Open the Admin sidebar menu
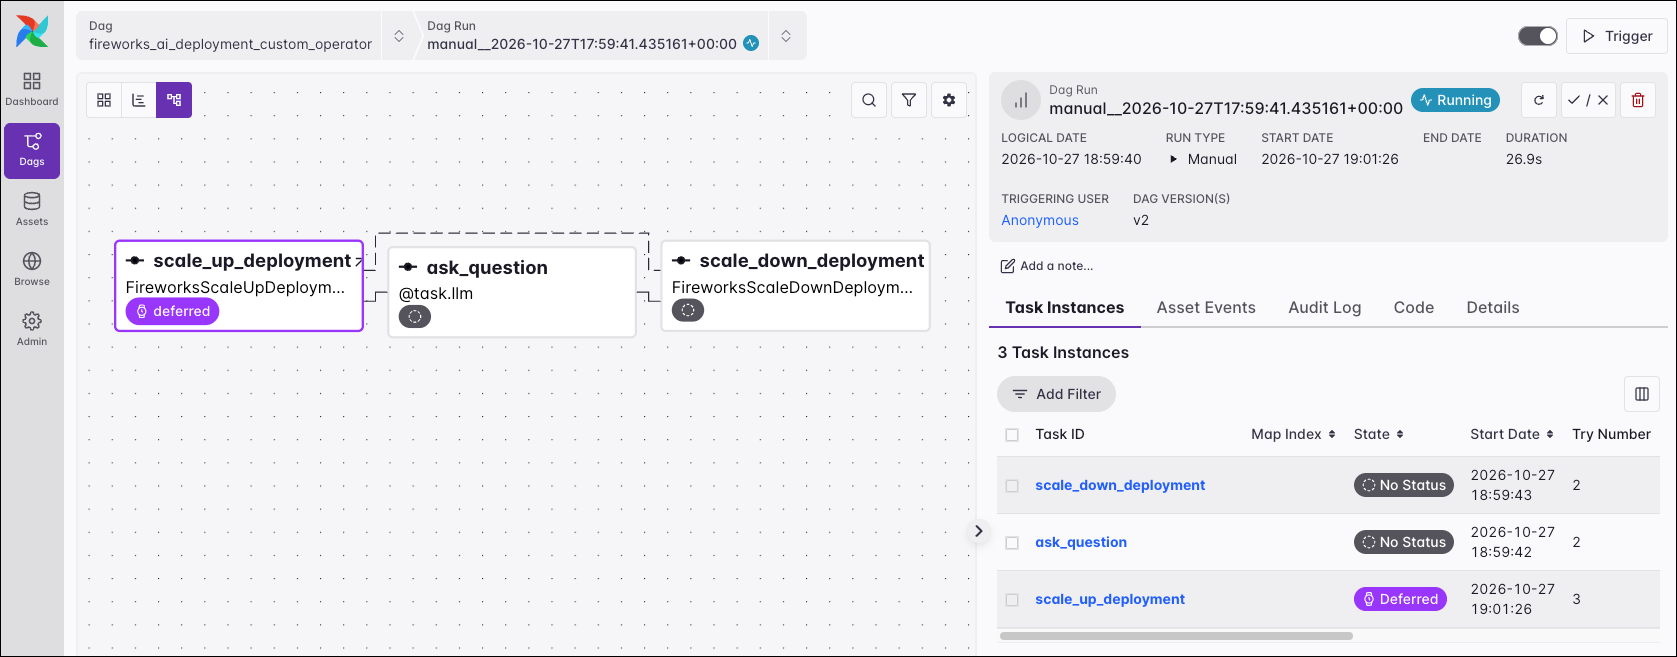The image size is (1677, 657). click(32, 329)
